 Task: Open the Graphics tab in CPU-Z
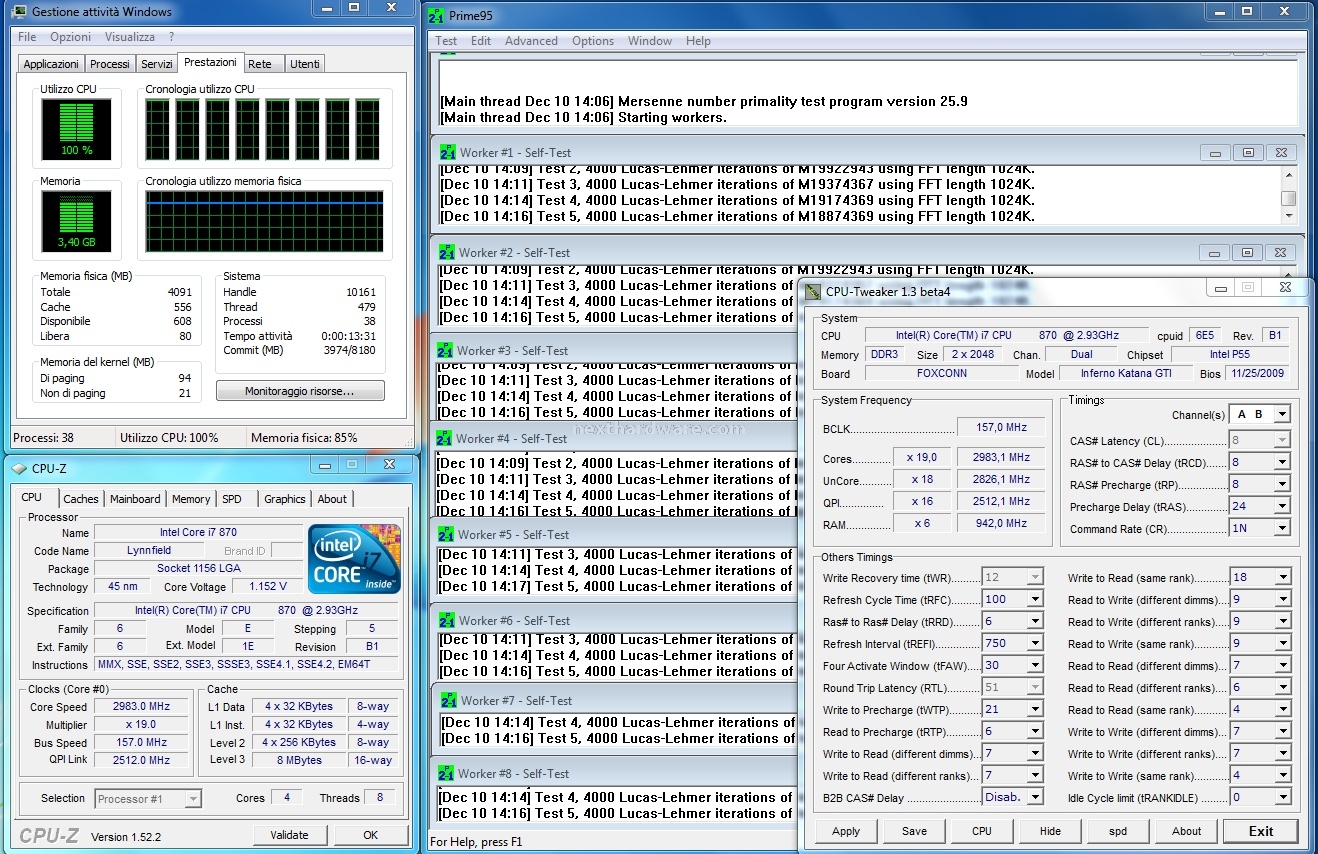pos(285,499)
